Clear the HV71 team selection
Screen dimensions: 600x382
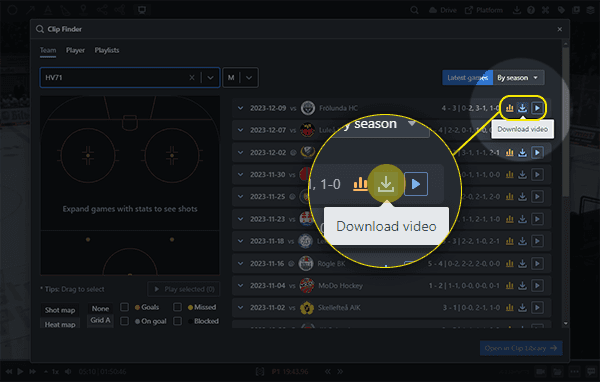pos(192,78)
